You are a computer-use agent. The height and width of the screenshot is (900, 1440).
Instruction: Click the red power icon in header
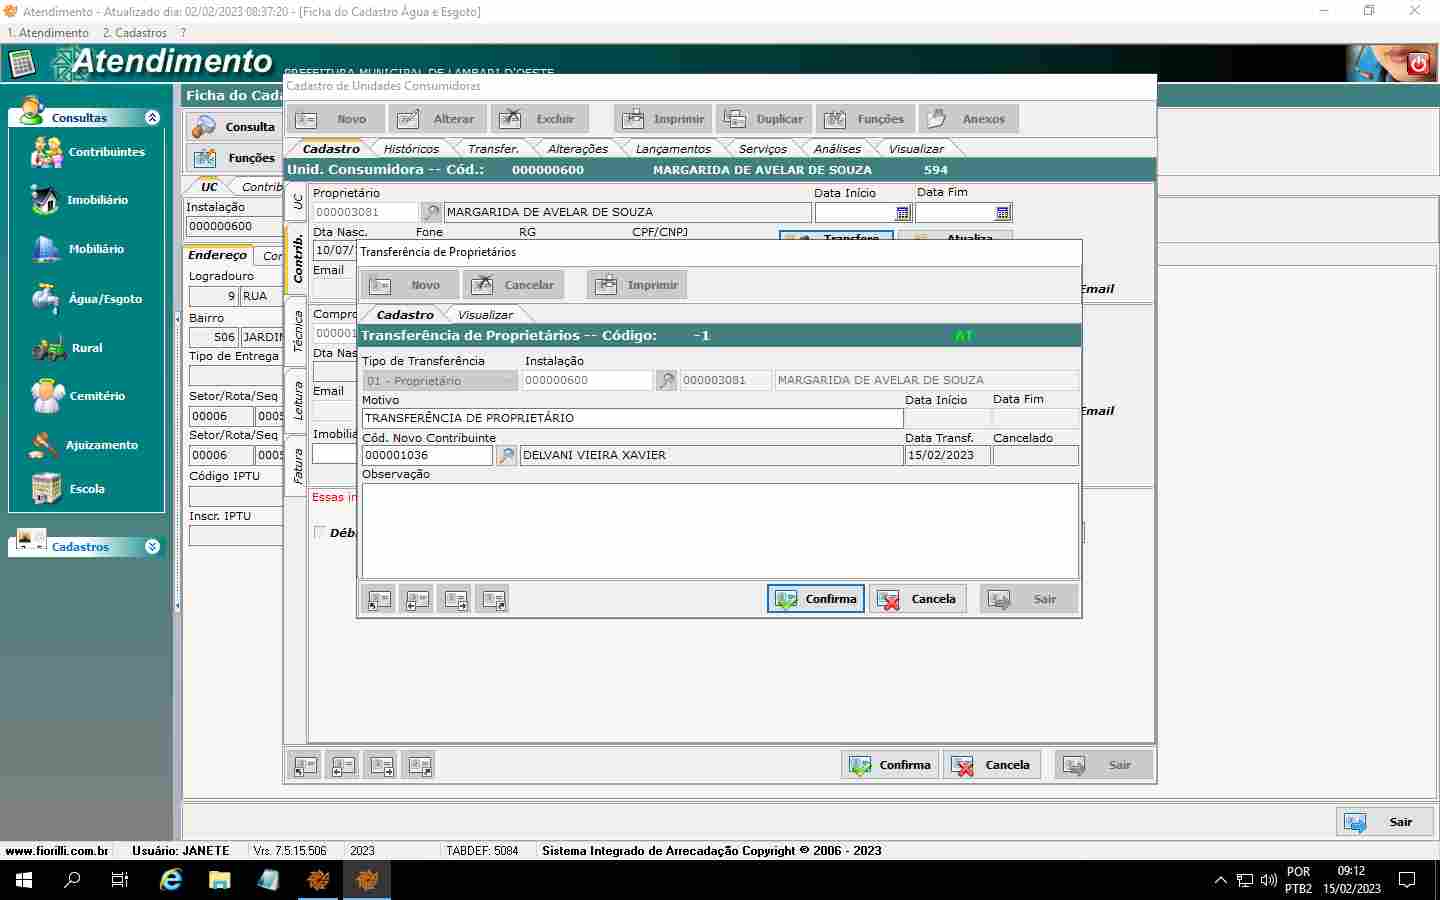coord(1418,64)
